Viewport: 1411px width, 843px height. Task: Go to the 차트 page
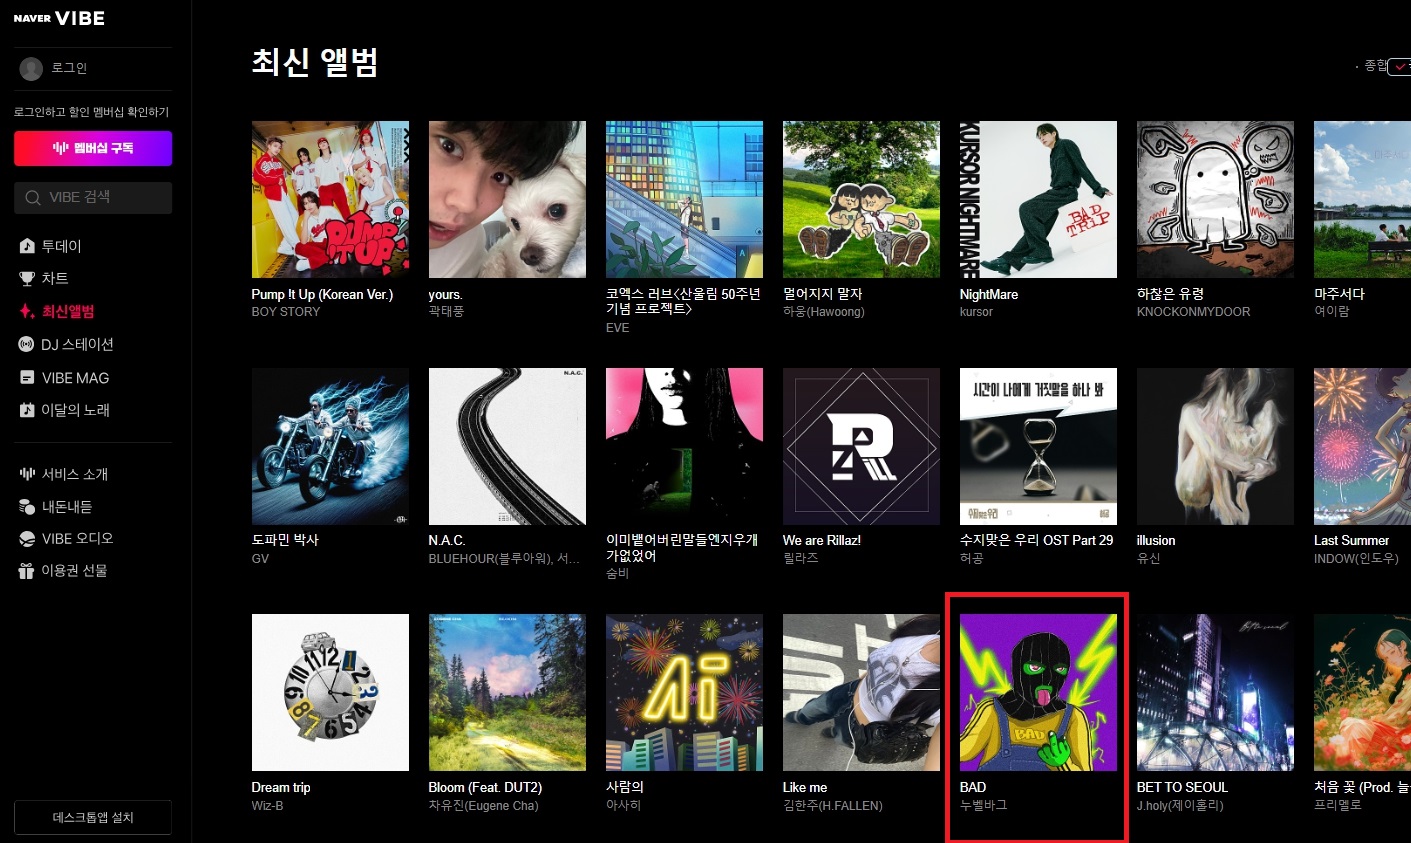pyautogui.click(x=55, y=279)
